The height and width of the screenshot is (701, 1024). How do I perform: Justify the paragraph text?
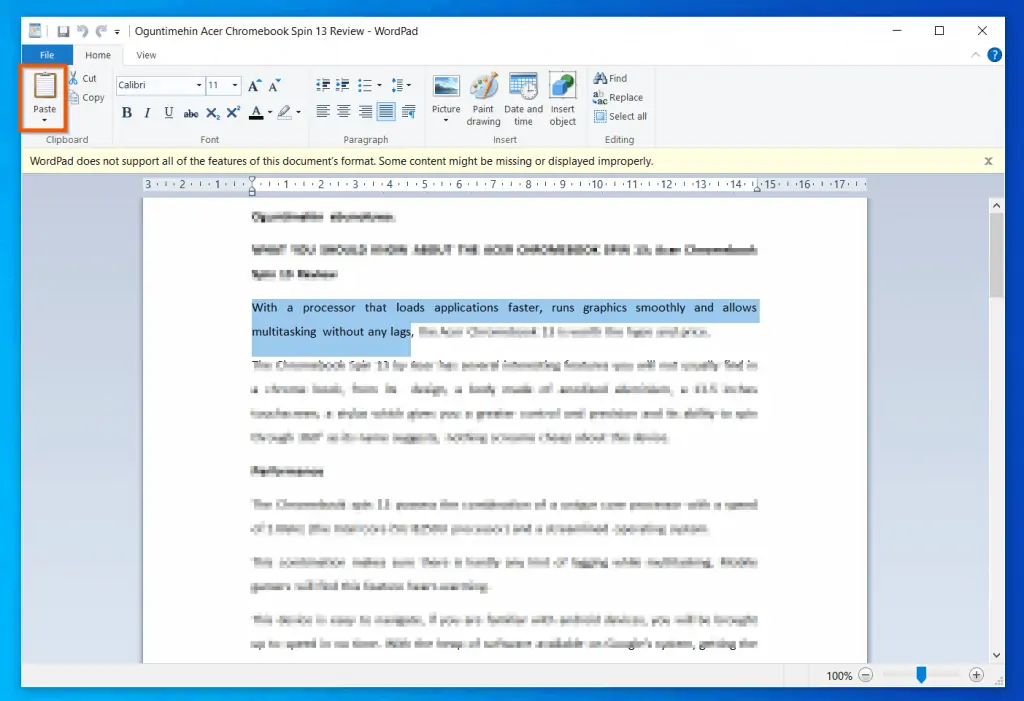[x=386, y=112]
